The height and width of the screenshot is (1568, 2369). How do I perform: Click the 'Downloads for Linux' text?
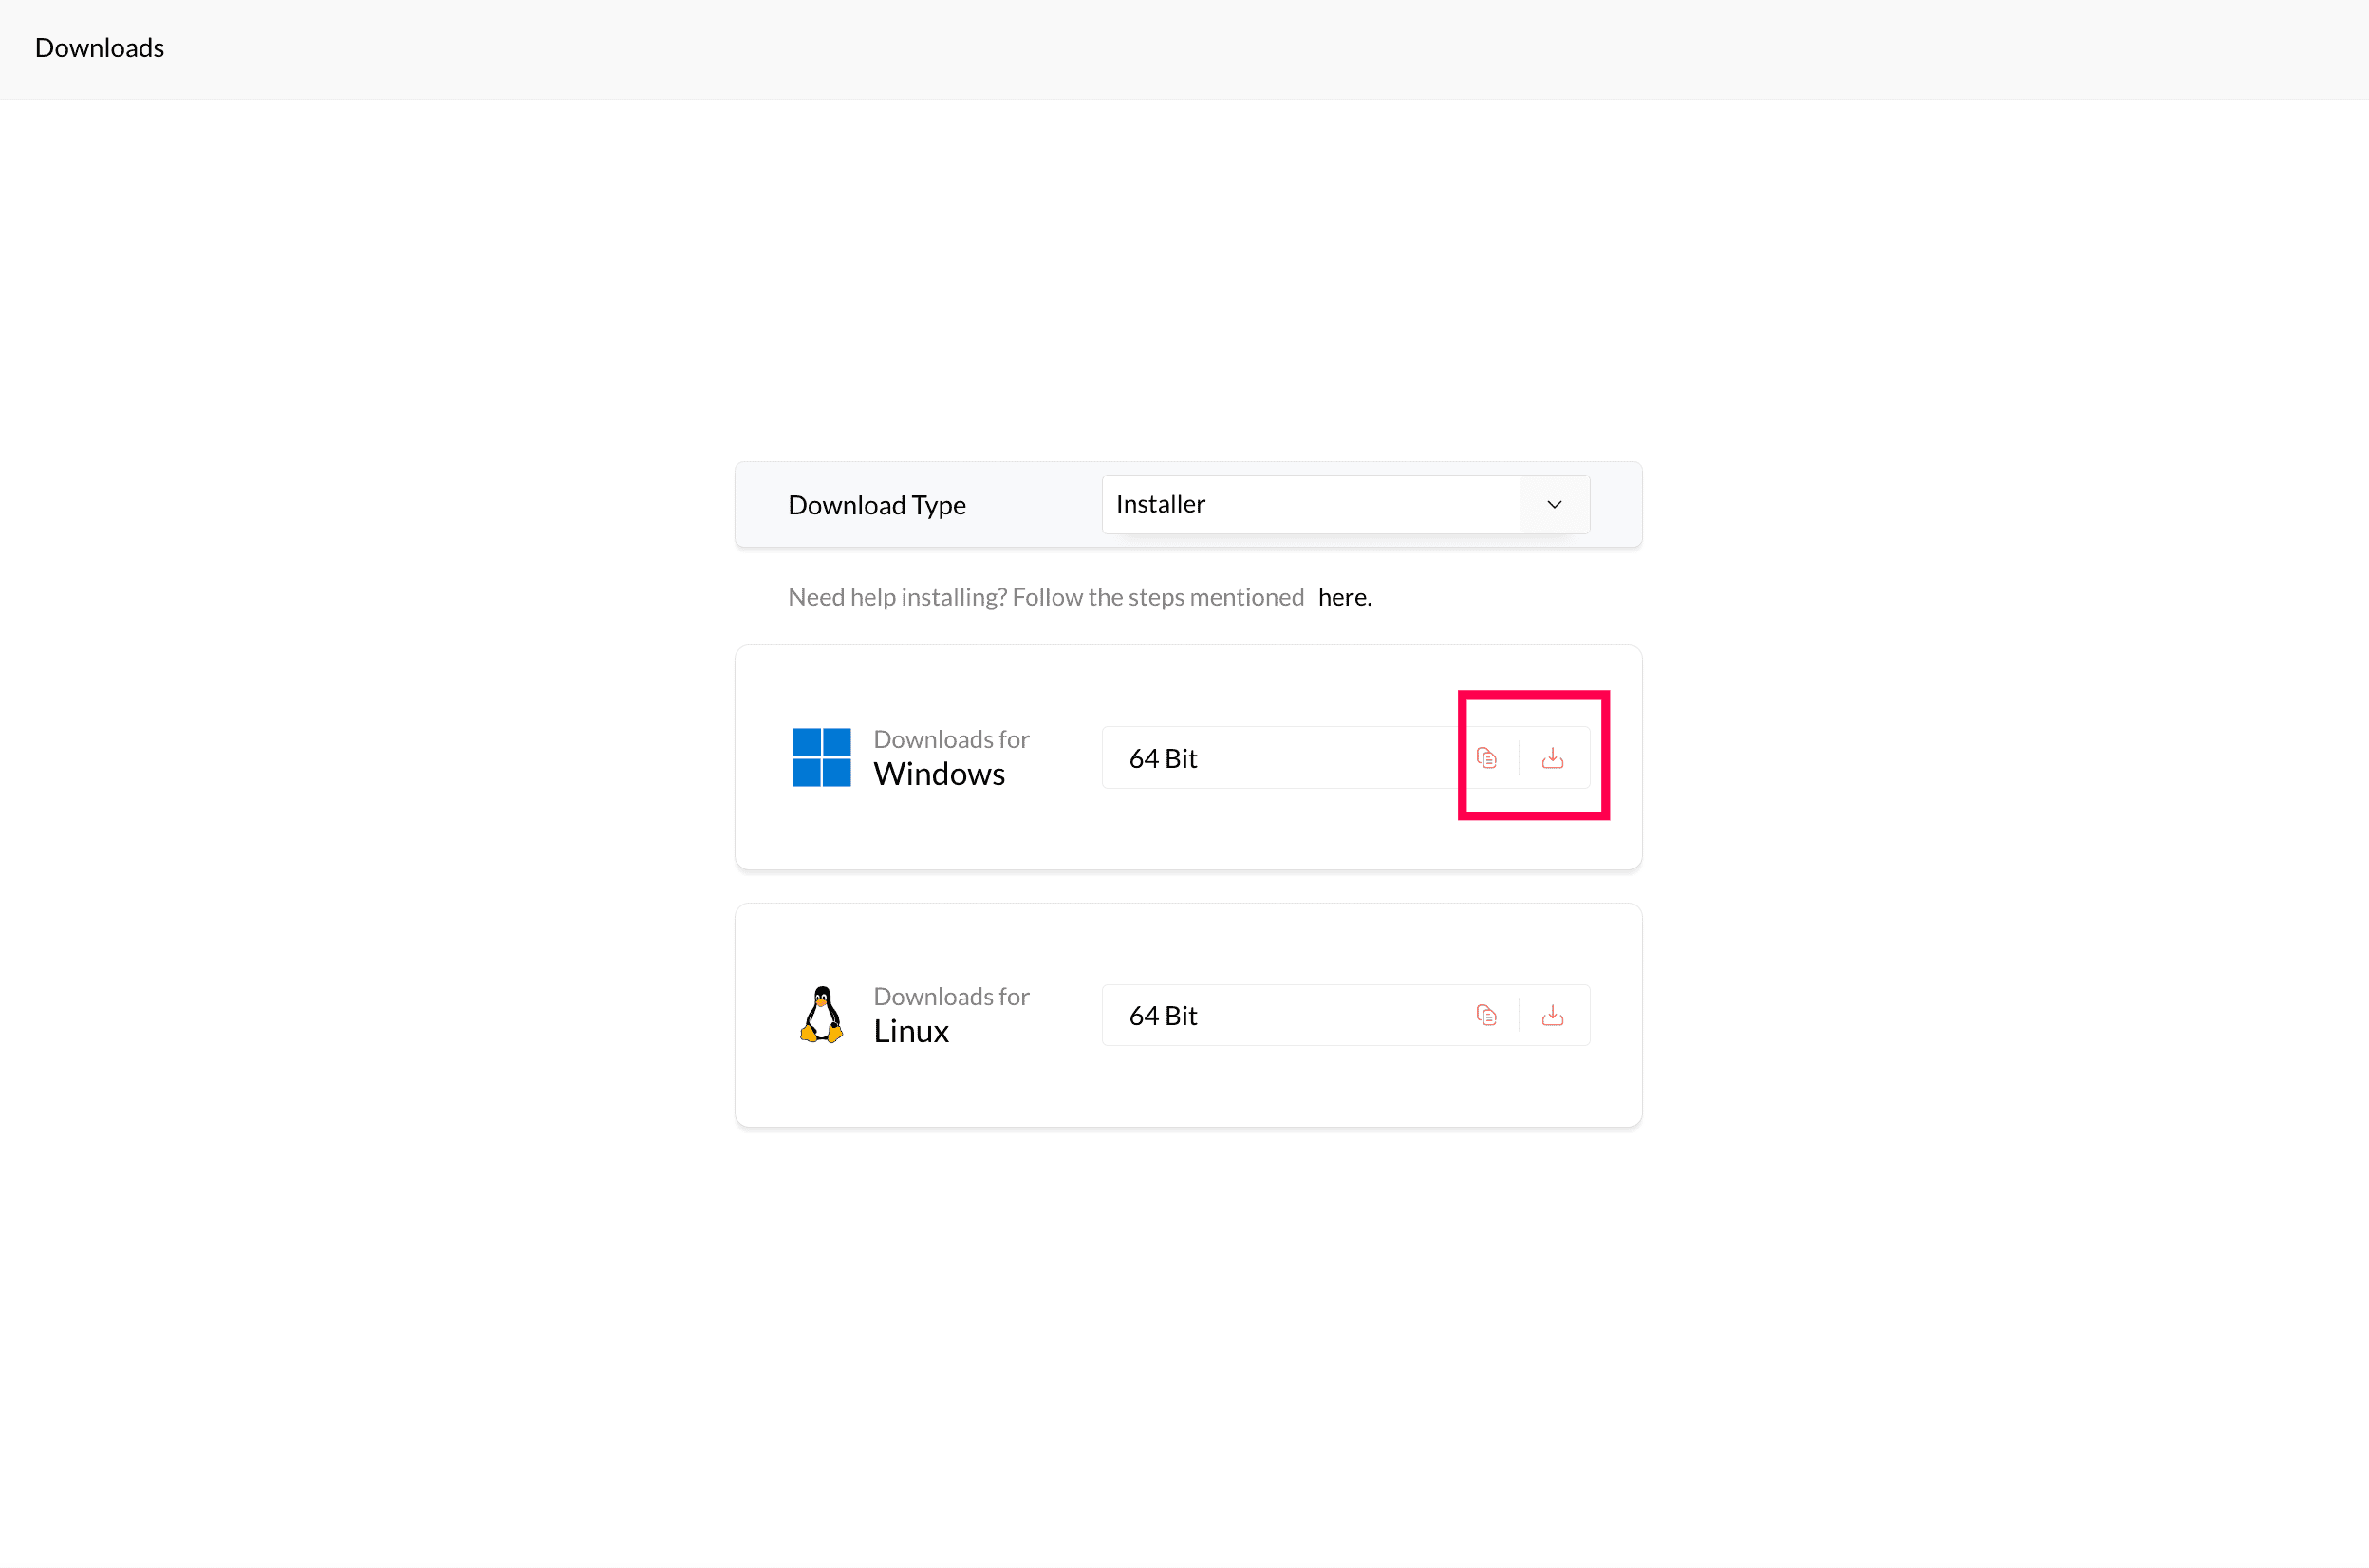[950, 996]
